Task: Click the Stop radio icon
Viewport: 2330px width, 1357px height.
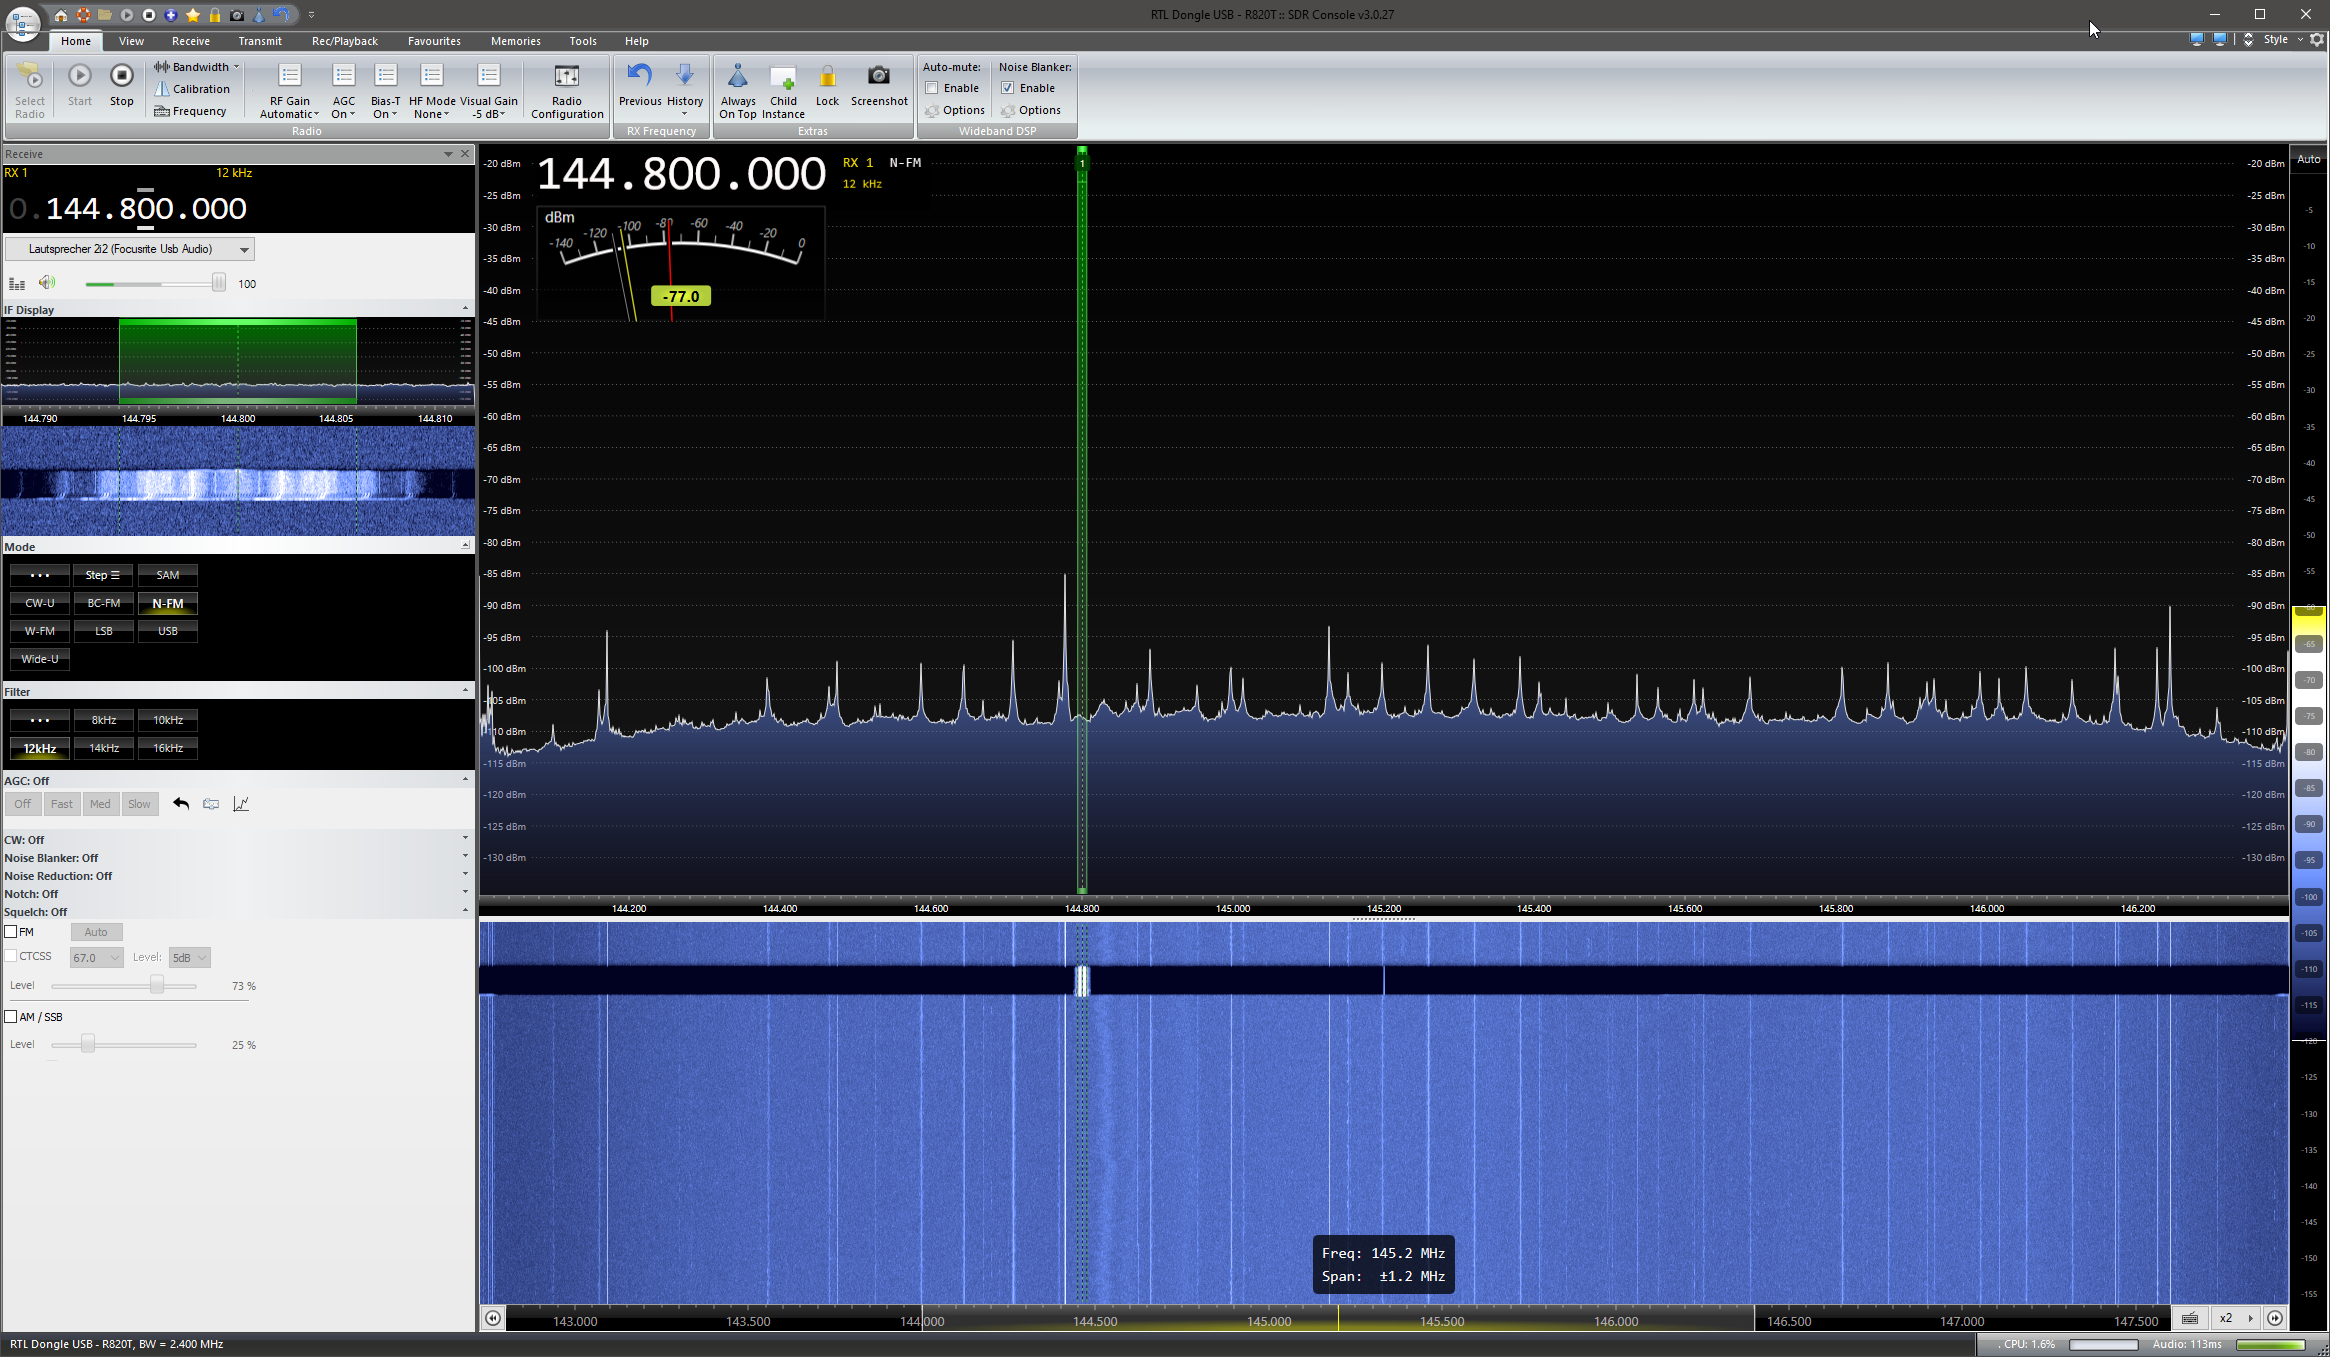Action: [121, 76]
